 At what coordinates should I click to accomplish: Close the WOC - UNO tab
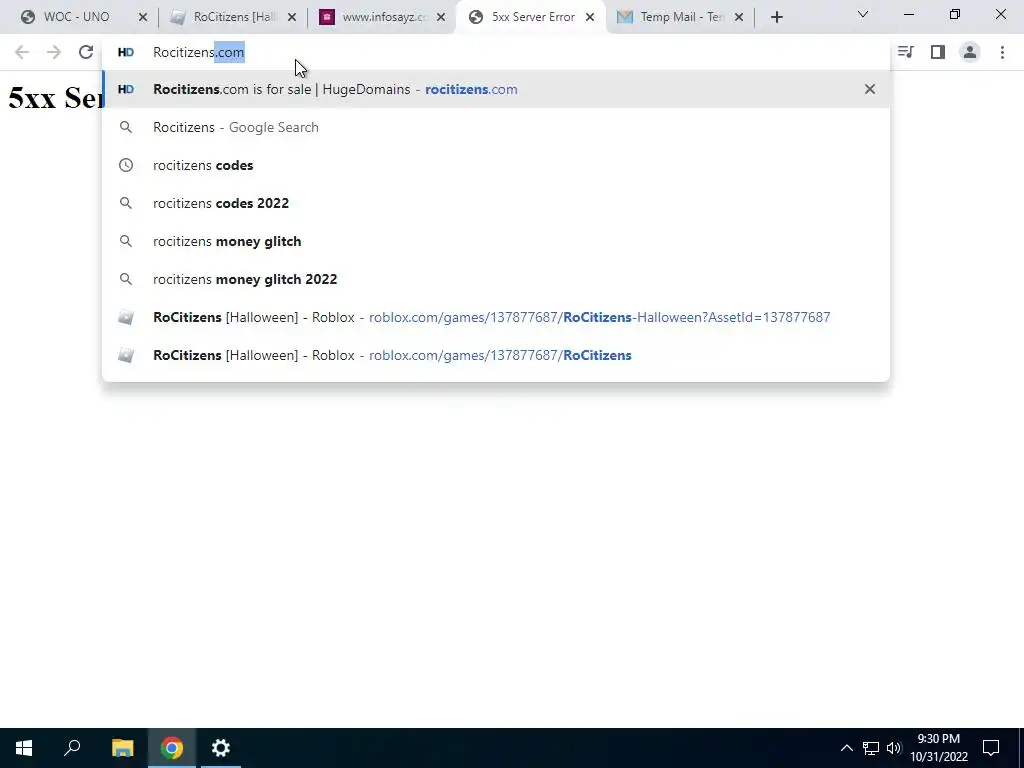click(143, 18)
